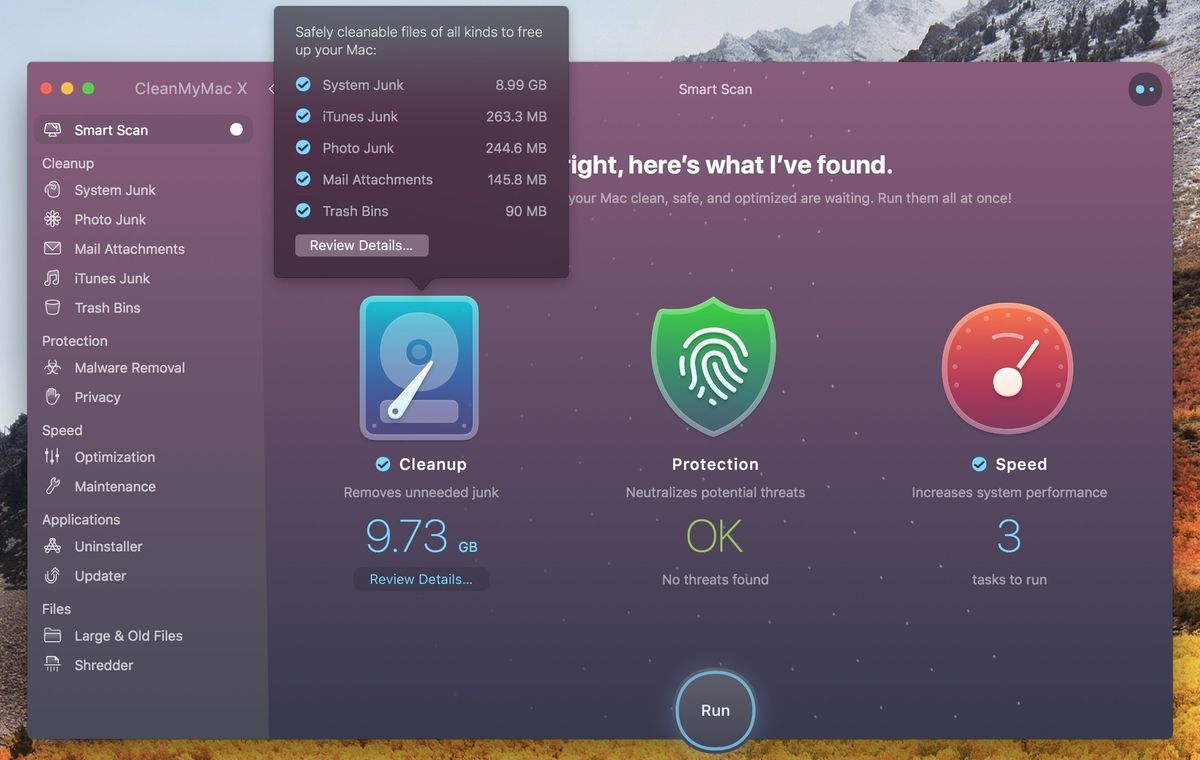Click the Mail Attachments envelope icon

pyautogui.click(x=53, y=249)
